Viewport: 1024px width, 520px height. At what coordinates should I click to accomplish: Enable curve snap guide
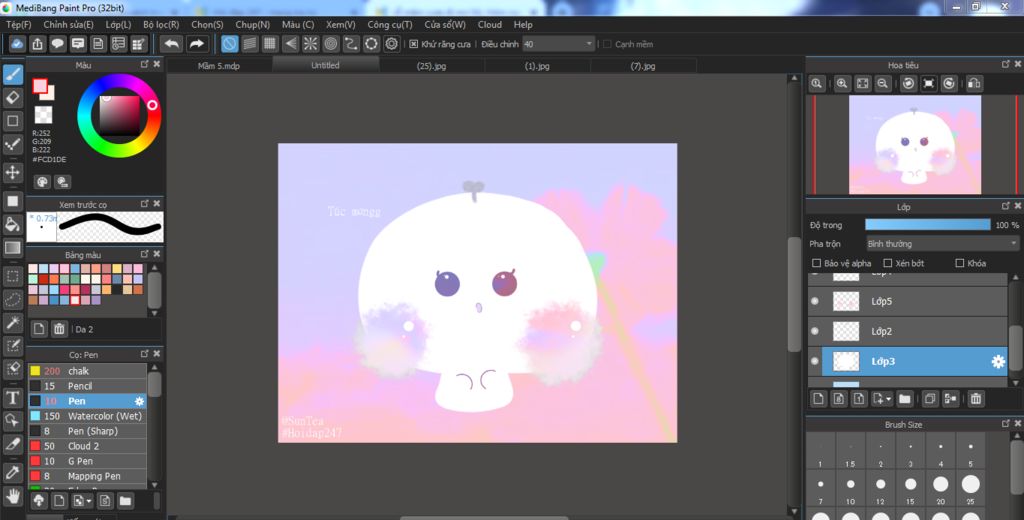click(x=351, y=44)
